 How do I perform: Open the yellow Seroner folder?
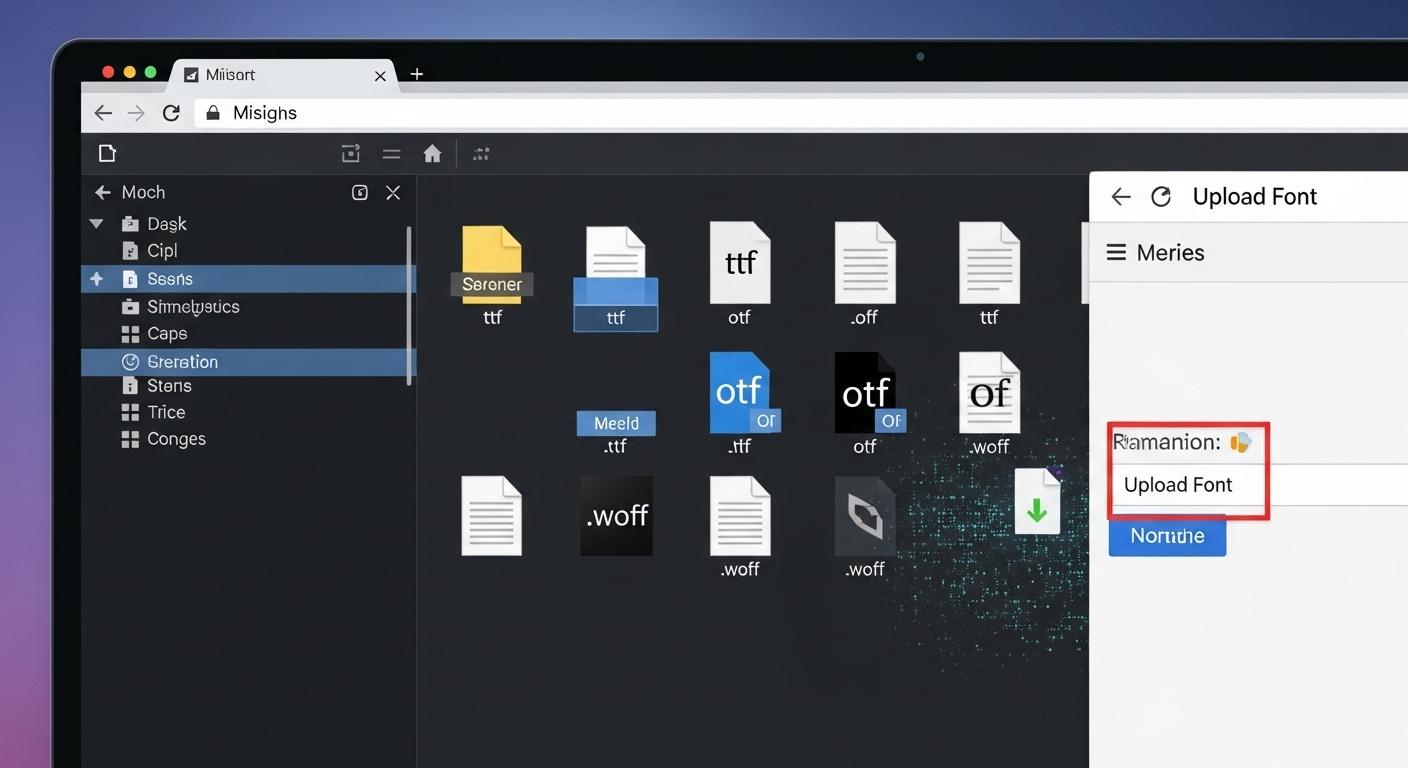tap(491, 265)
